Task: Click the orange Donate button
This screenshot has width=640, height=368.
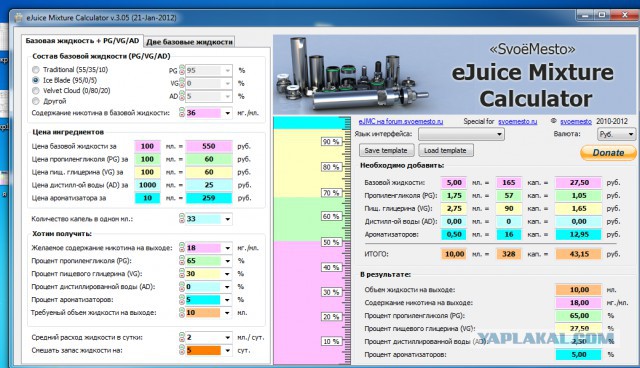Action: click(x=608, y=153)
